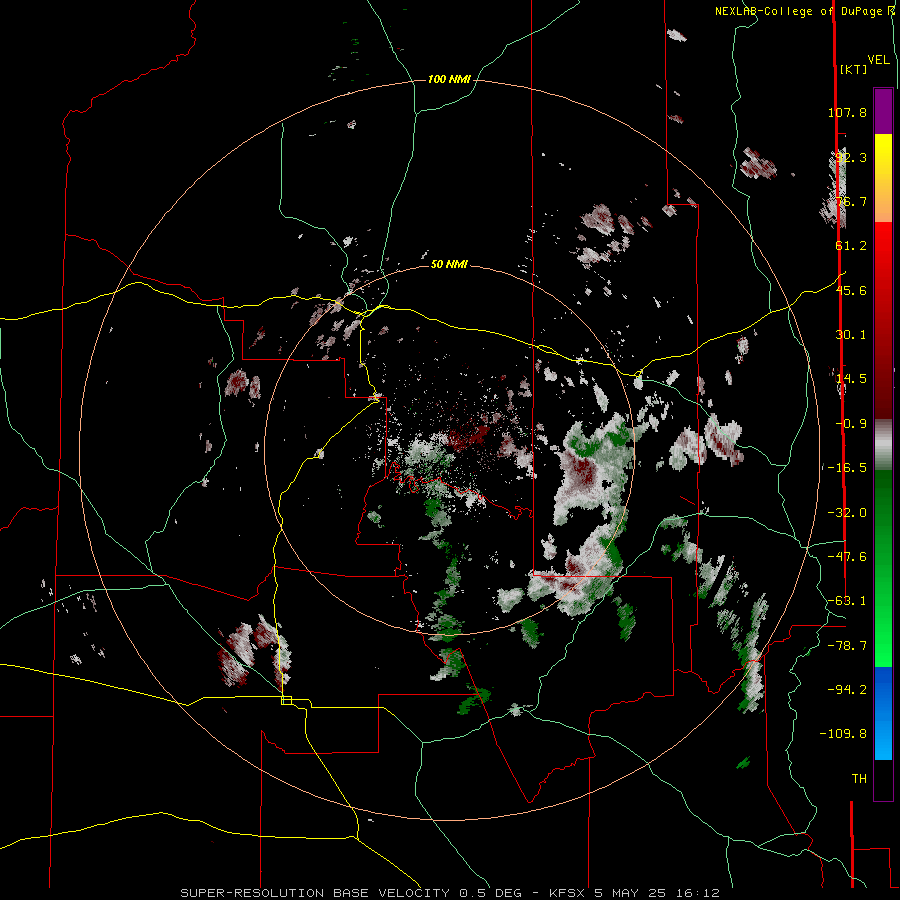Click the -16.5 legend value

847,468
